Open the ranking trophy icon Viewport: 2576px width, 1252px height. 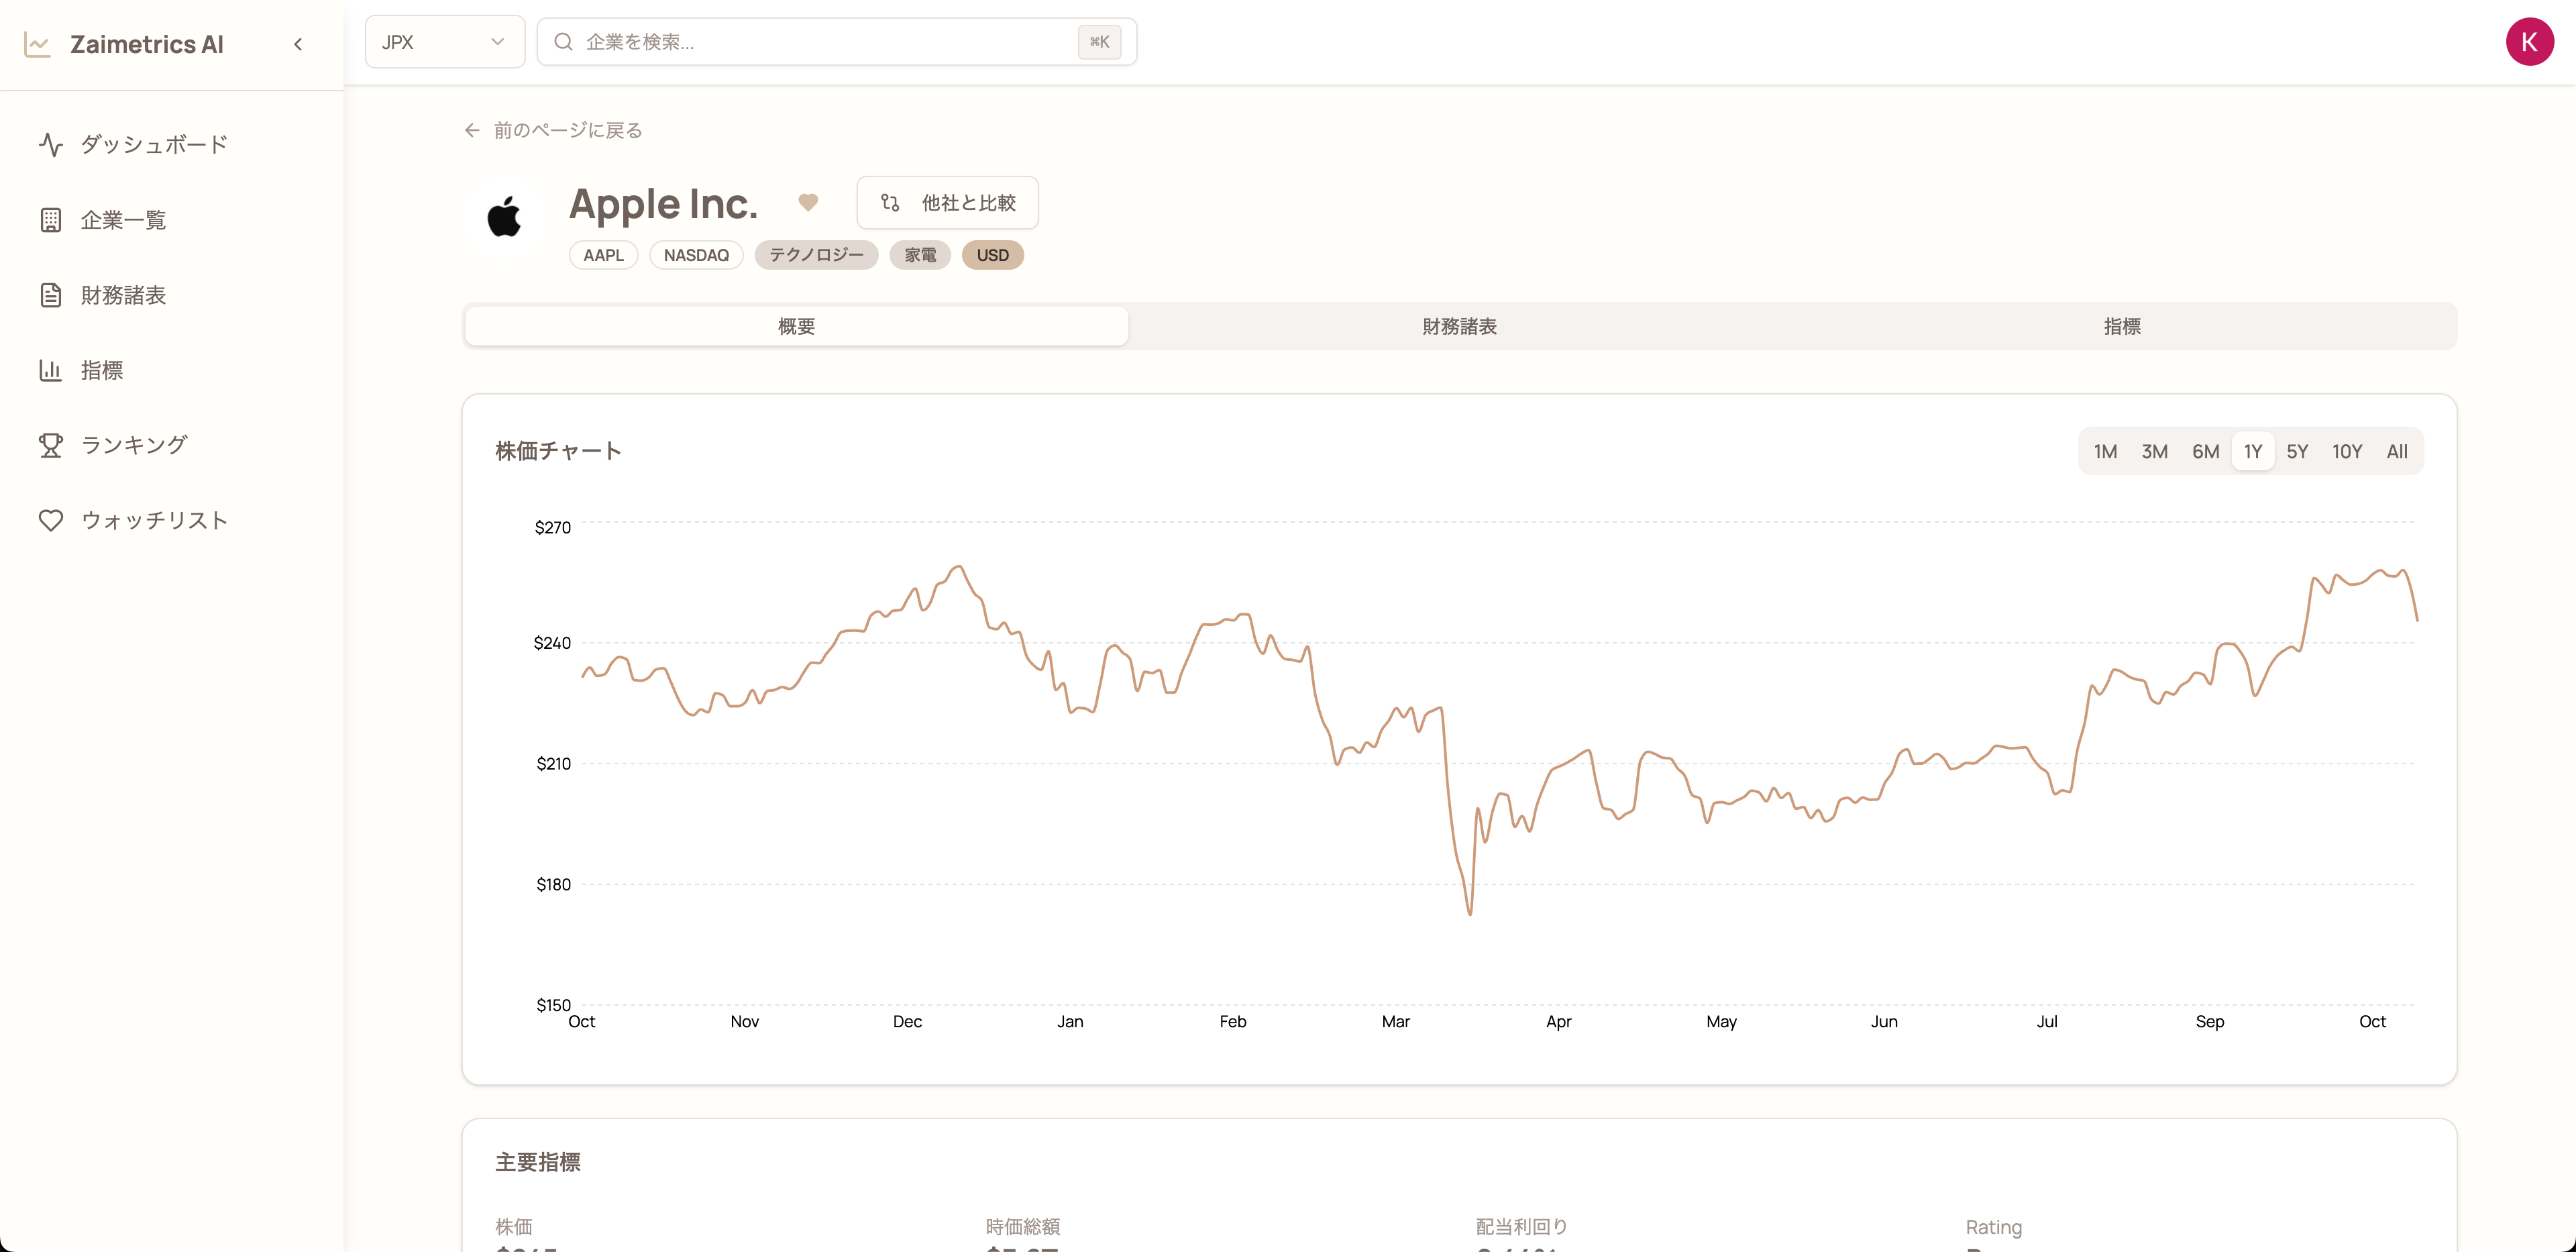coord(51,445)
